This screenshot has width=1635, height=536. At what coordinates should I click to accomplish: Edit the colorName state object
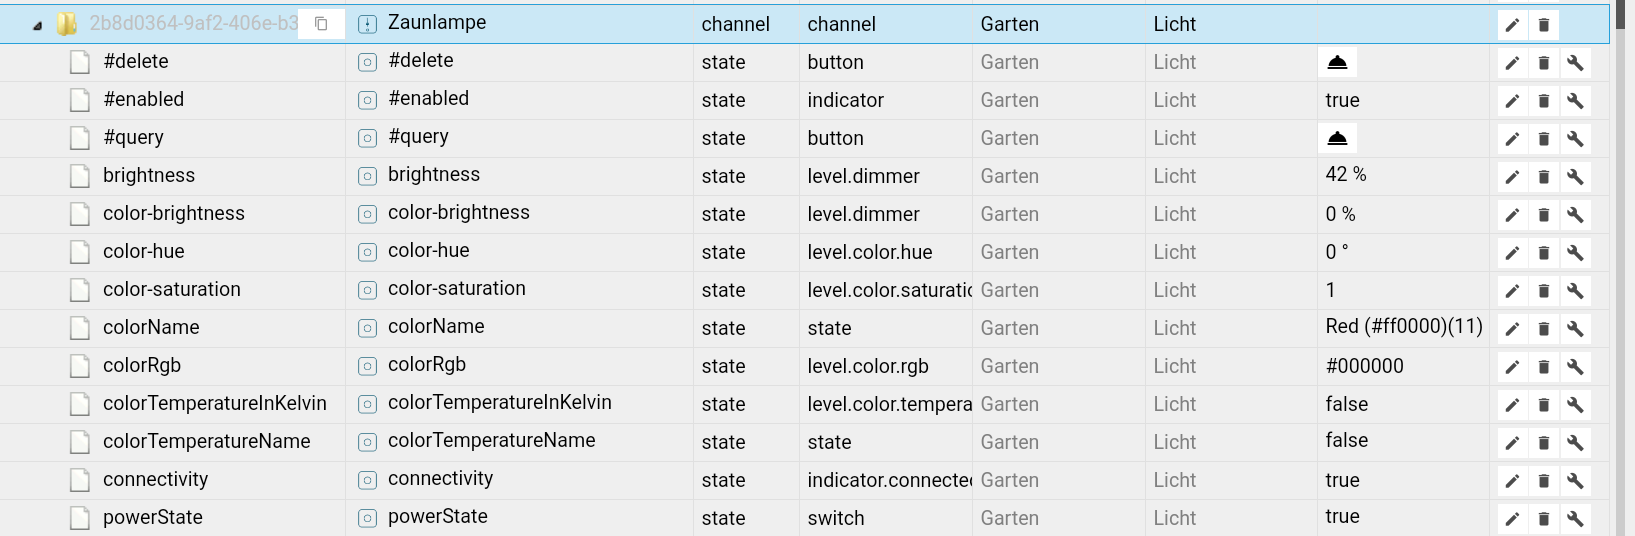click(1512, 329)
